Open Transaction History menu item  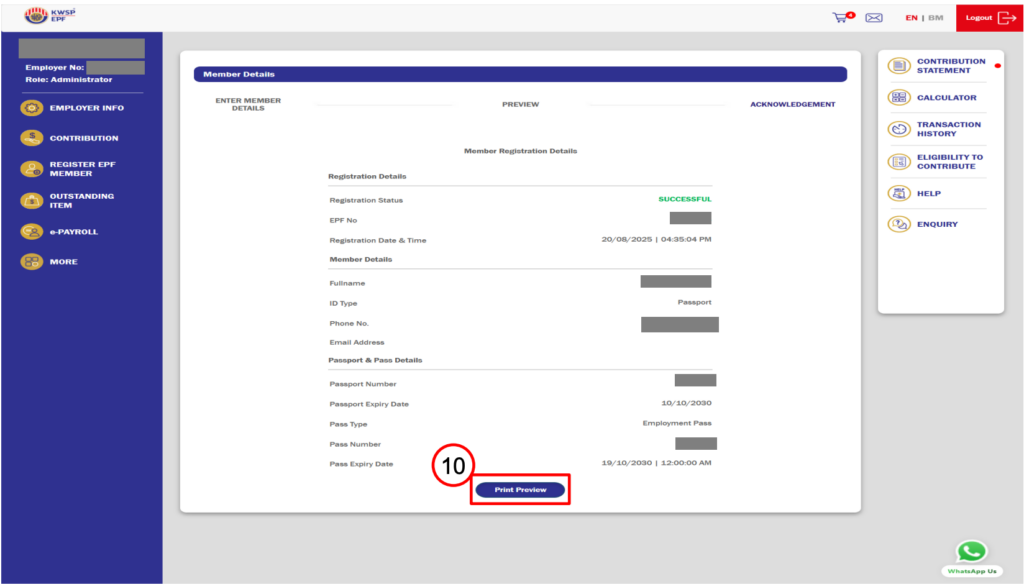[948, 129]
